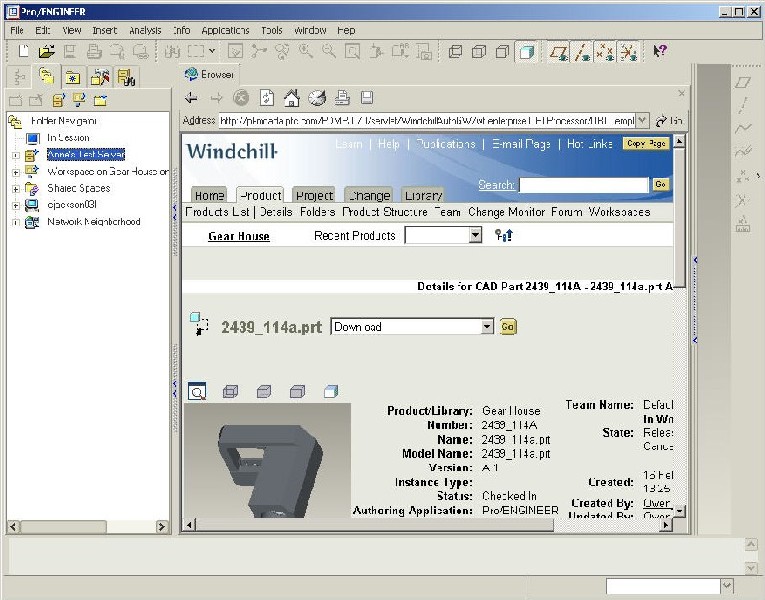Click the Windchill Search text field
Viewport: 765px width, 600px height.
(584, 185)
